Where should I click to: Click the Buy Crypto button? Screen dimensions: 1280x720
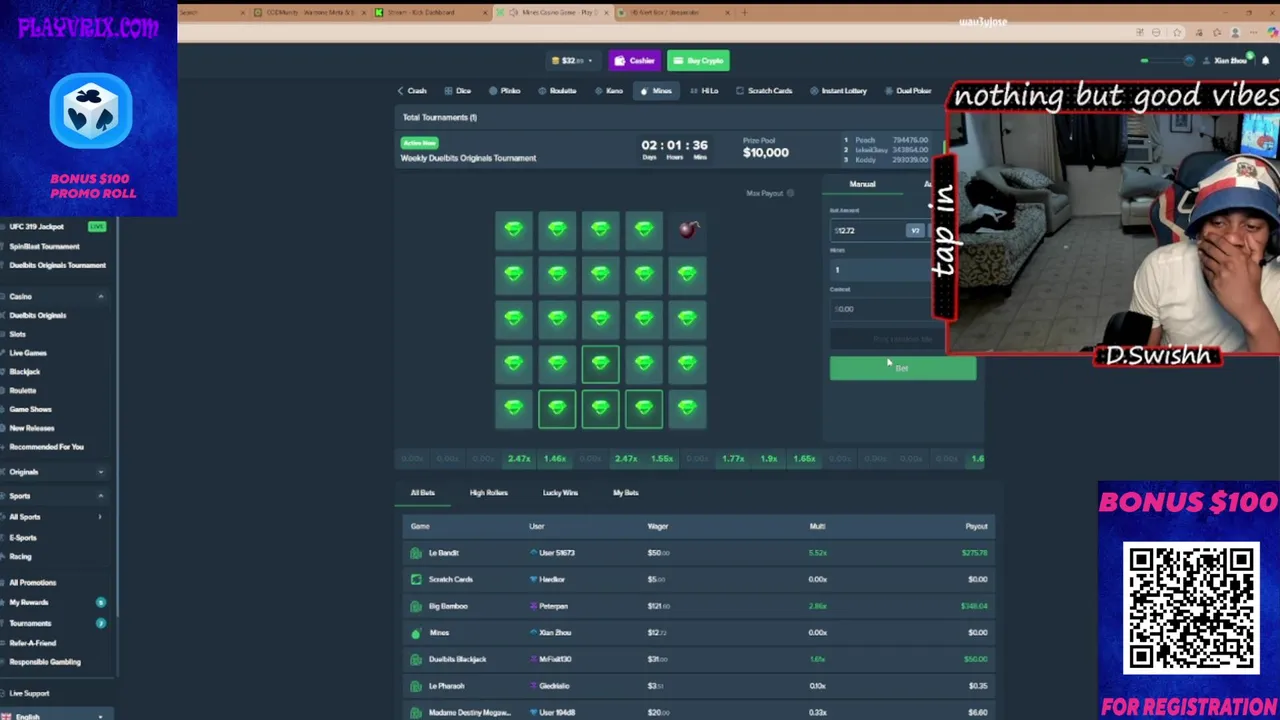pyautogui.click(x=698, y=61)
